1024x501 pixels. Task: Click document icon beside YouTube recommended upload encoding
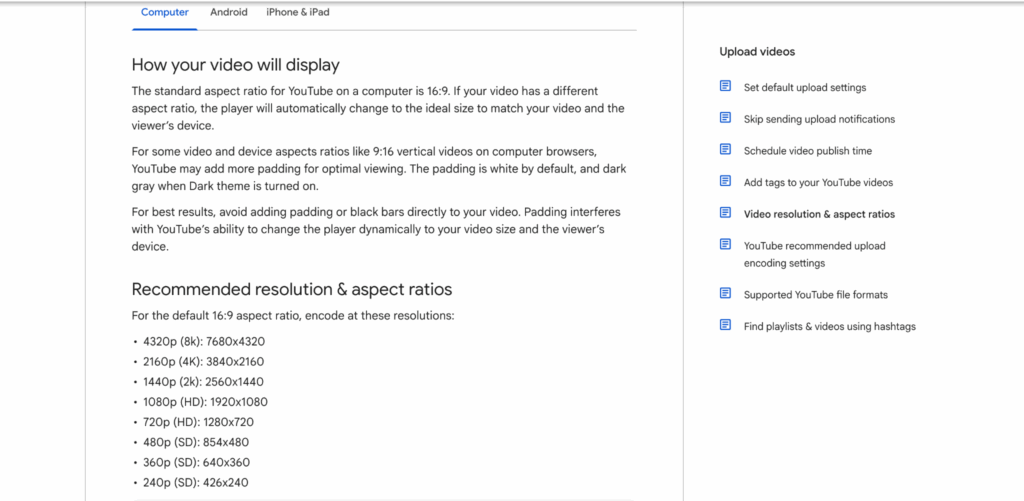click(x=725, y=244)
